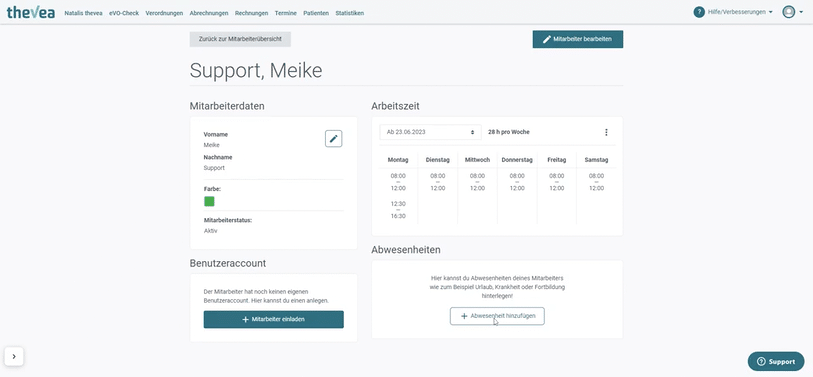The width and height of the screenshot is (813, 377).
Task: Go to eVO-Check
Action: [124, 13]
